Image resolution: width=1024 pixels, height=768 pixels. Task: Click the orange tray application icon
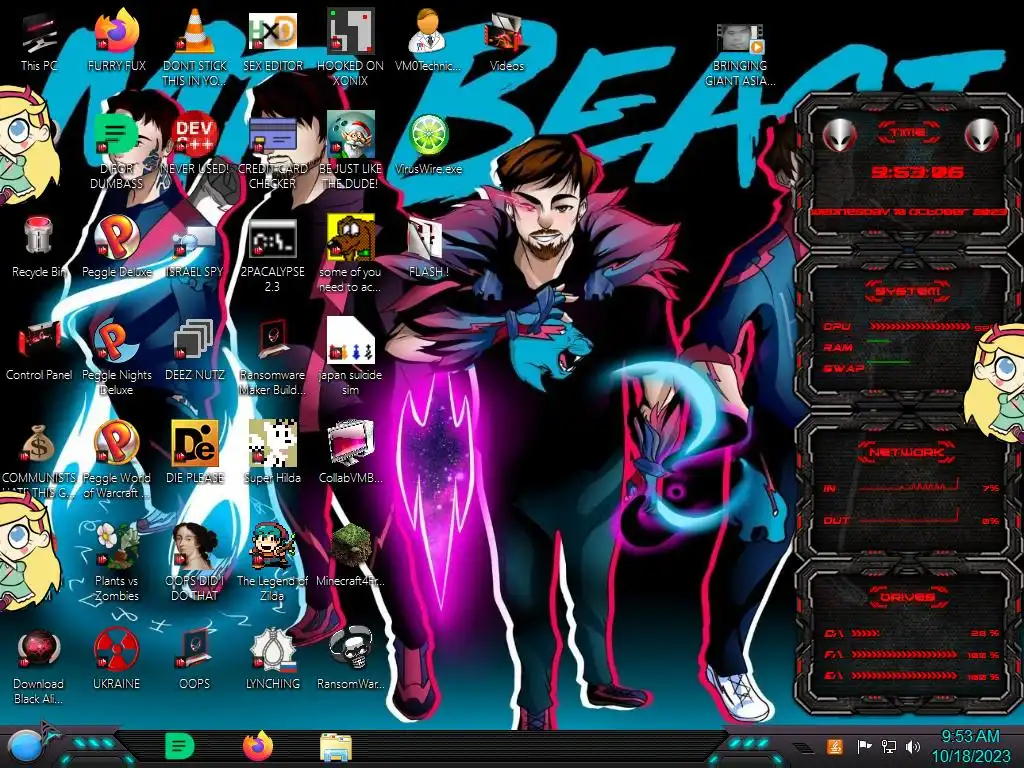tap(835, 746)
